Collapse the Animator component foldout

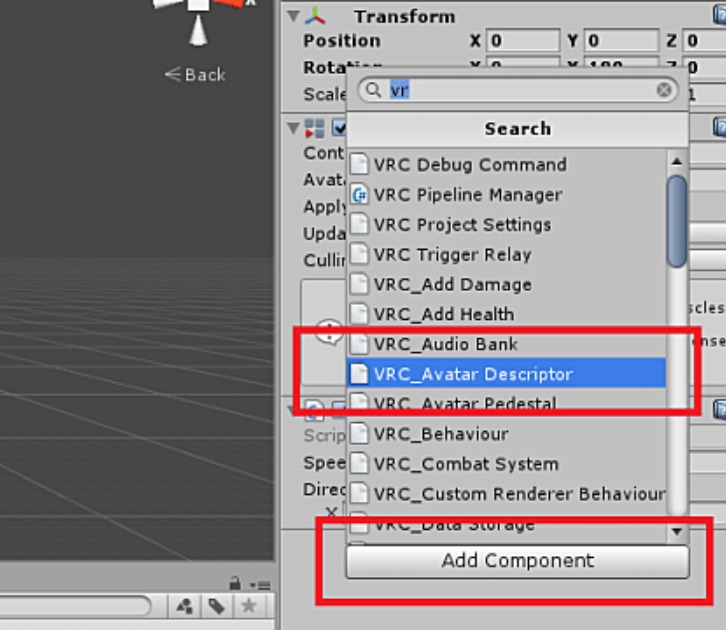coord(293,128)
